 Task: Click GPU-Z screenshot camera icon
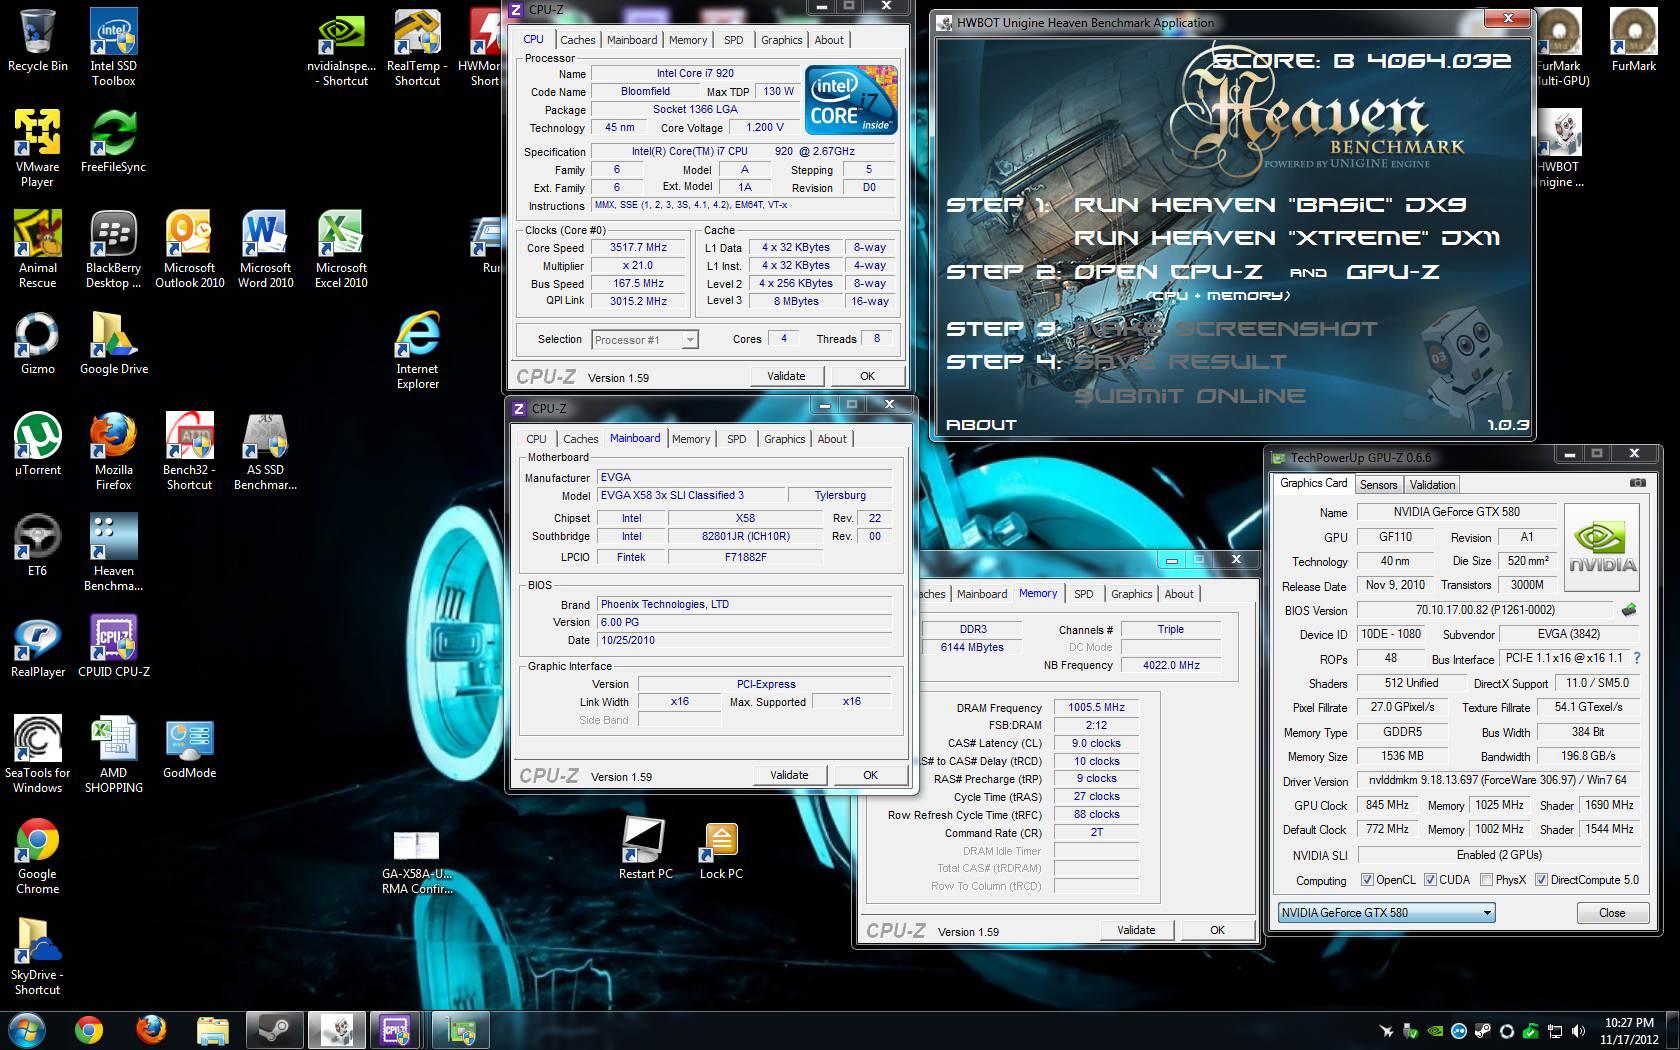1637,483
